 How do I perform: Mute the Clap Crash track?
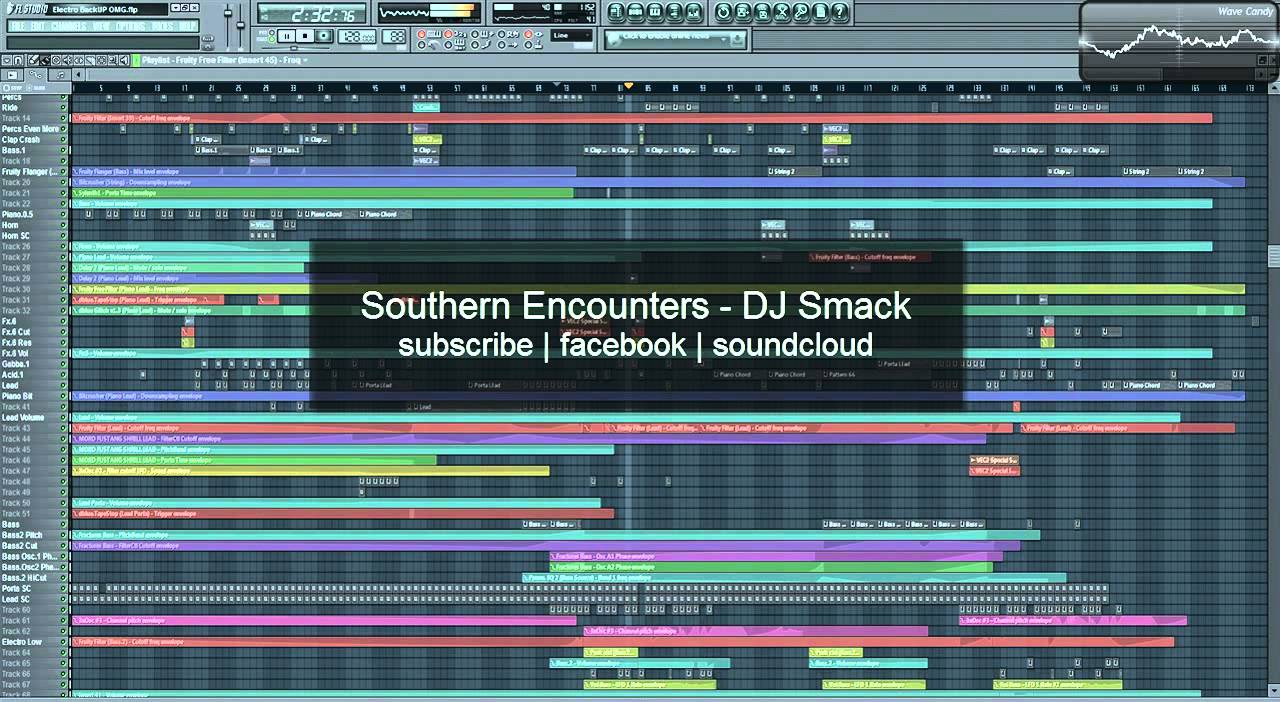tap(63, 139)
